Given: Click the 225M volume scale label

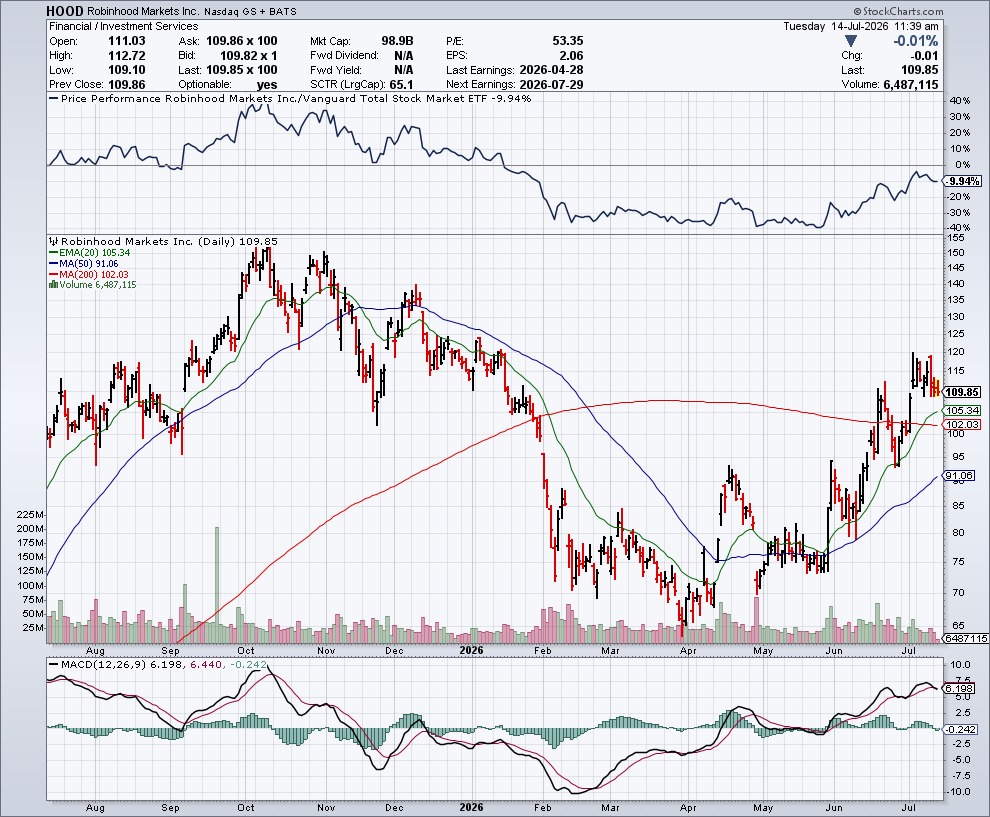Looking at the screenshot, I should [x=30, y=515].
